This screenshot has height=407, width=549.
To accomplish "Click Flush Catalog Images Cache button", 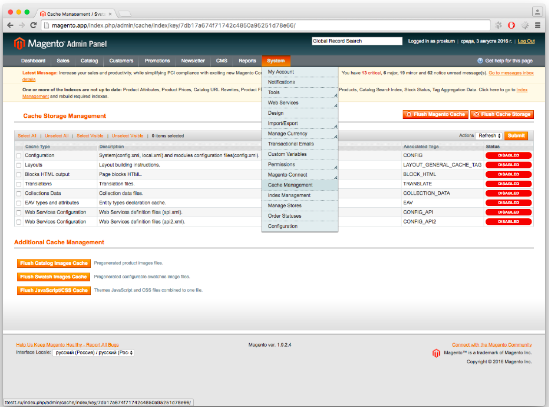I will [x=54, y=263].
